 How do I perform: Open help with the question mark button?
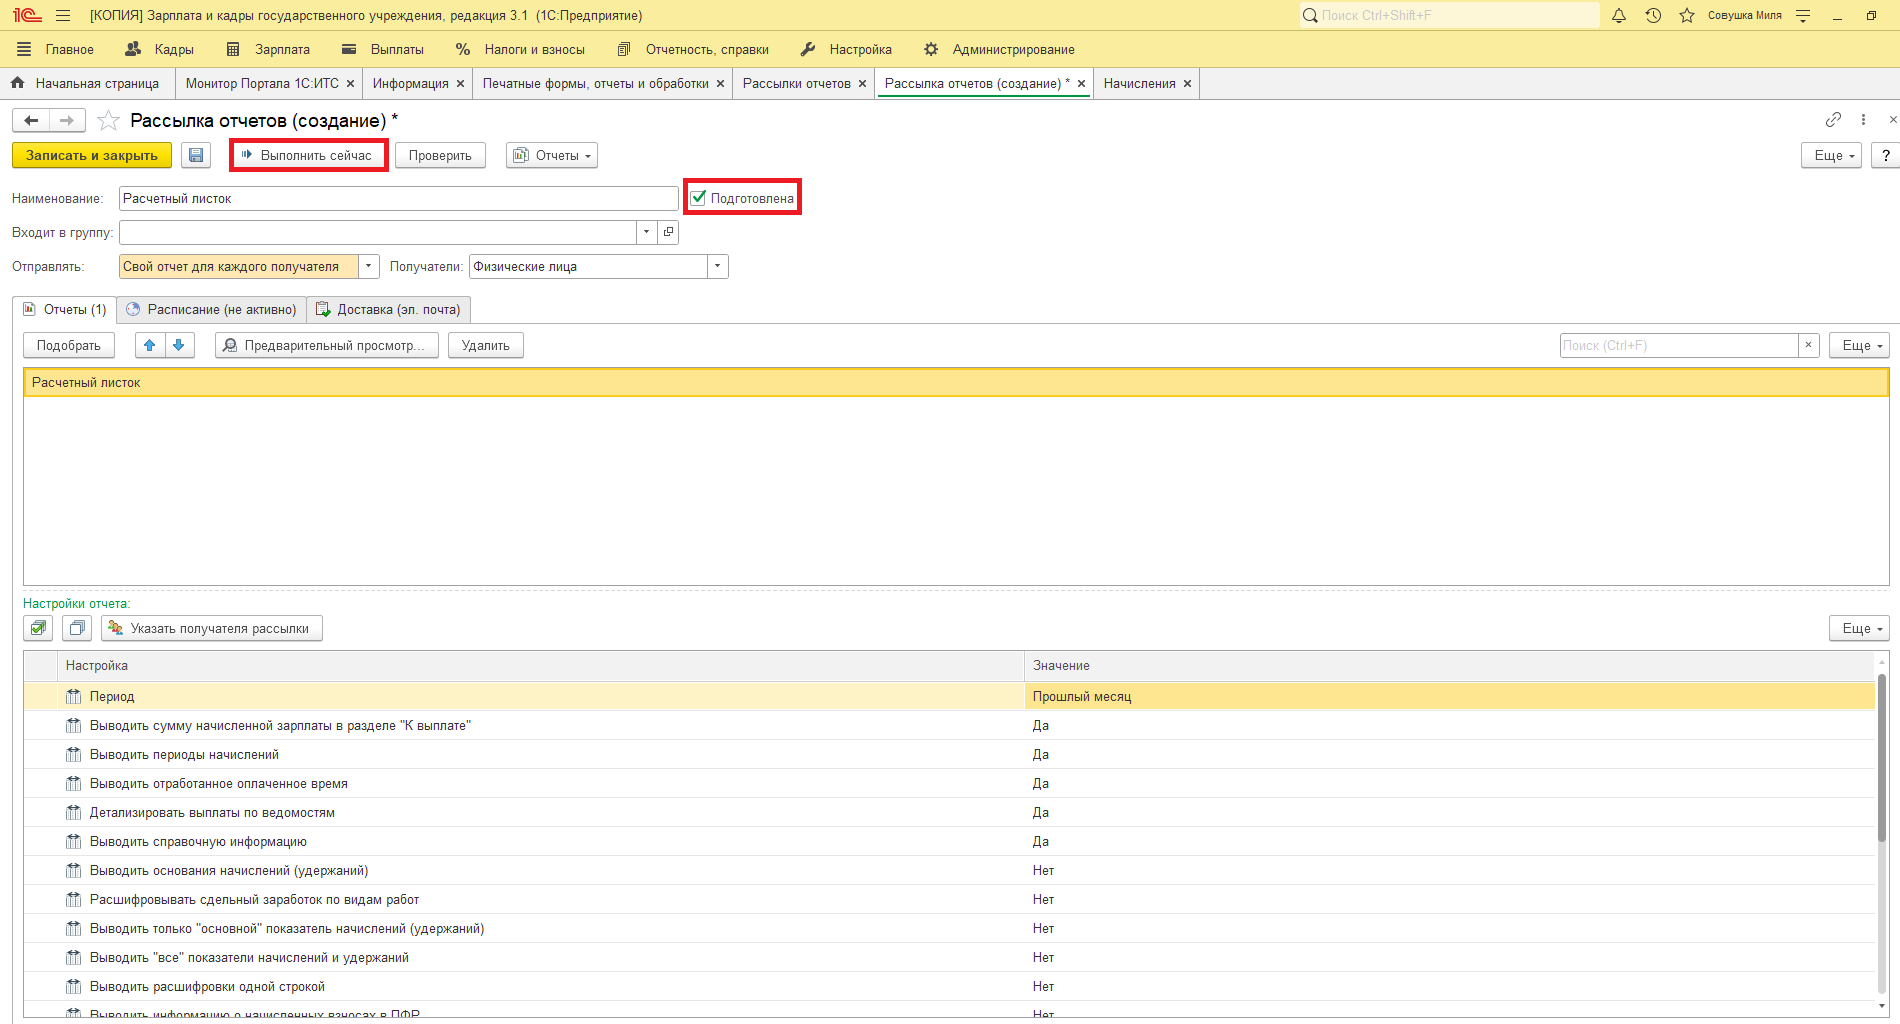coord(1886,155)
